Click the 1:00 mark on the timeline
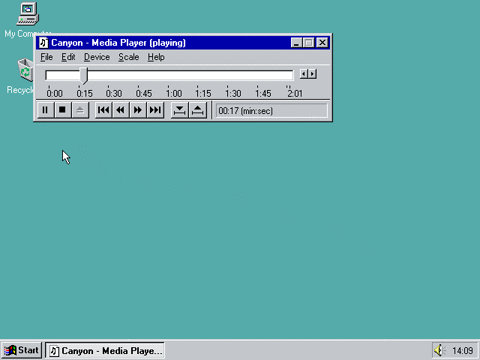The width and height of the screenshot is (480, 360). pyautogui.click(x=174, y=93)
